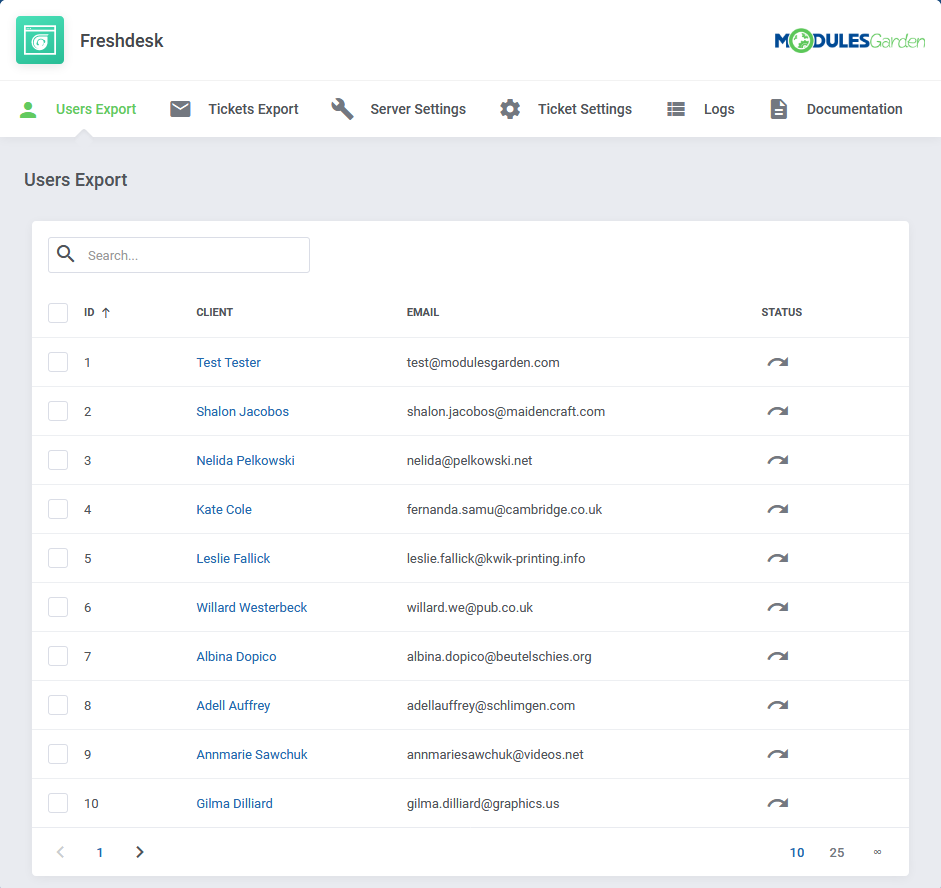Go to next page with right chevron
941x888 pixels.
tap(140, 852)
